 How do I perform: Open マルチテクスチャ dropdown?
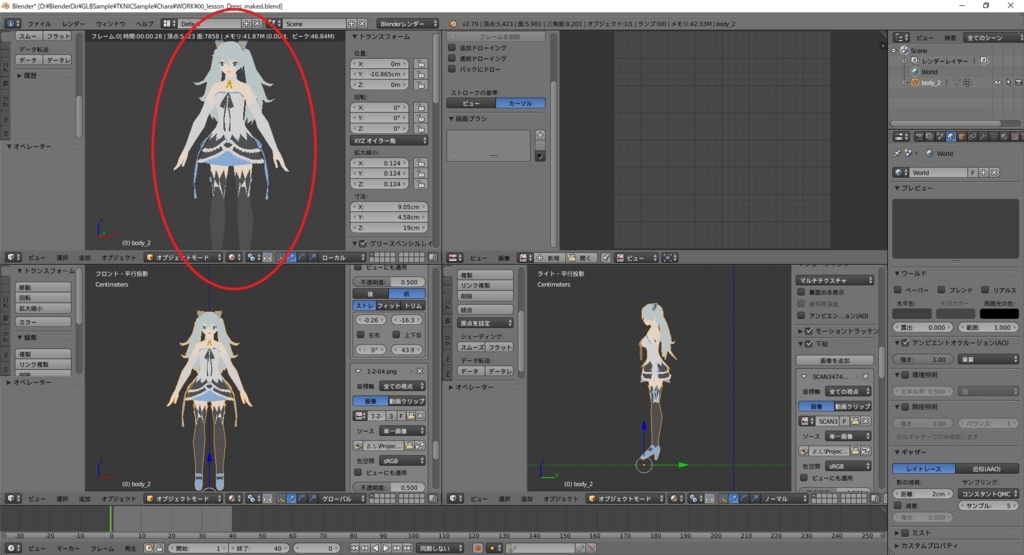pos(835,280)
